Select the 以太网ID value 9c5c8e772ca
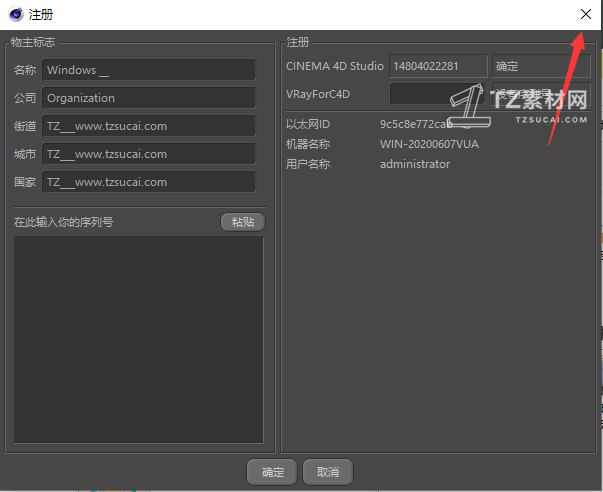The image size is (603, 492). point(416,124)
